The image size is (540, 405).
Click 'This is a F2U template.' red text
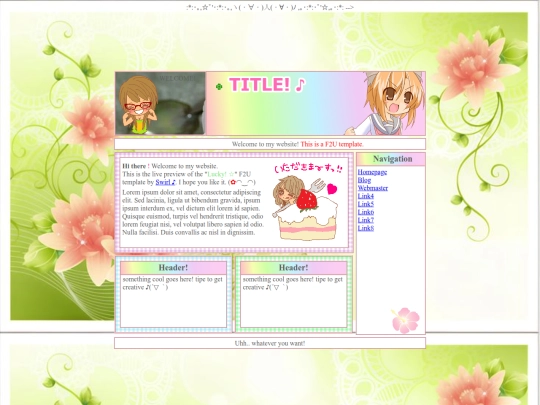(332, 144)
